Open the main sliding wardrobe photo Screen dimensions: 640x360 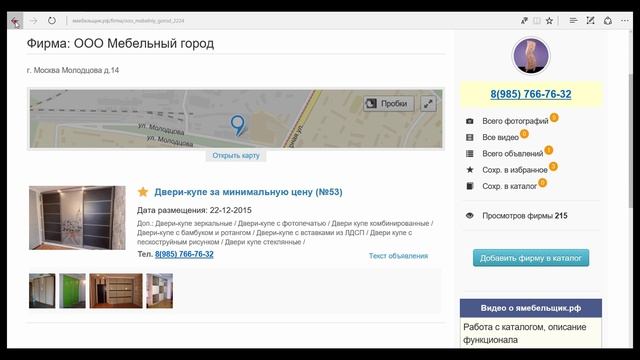pos(77,218)
